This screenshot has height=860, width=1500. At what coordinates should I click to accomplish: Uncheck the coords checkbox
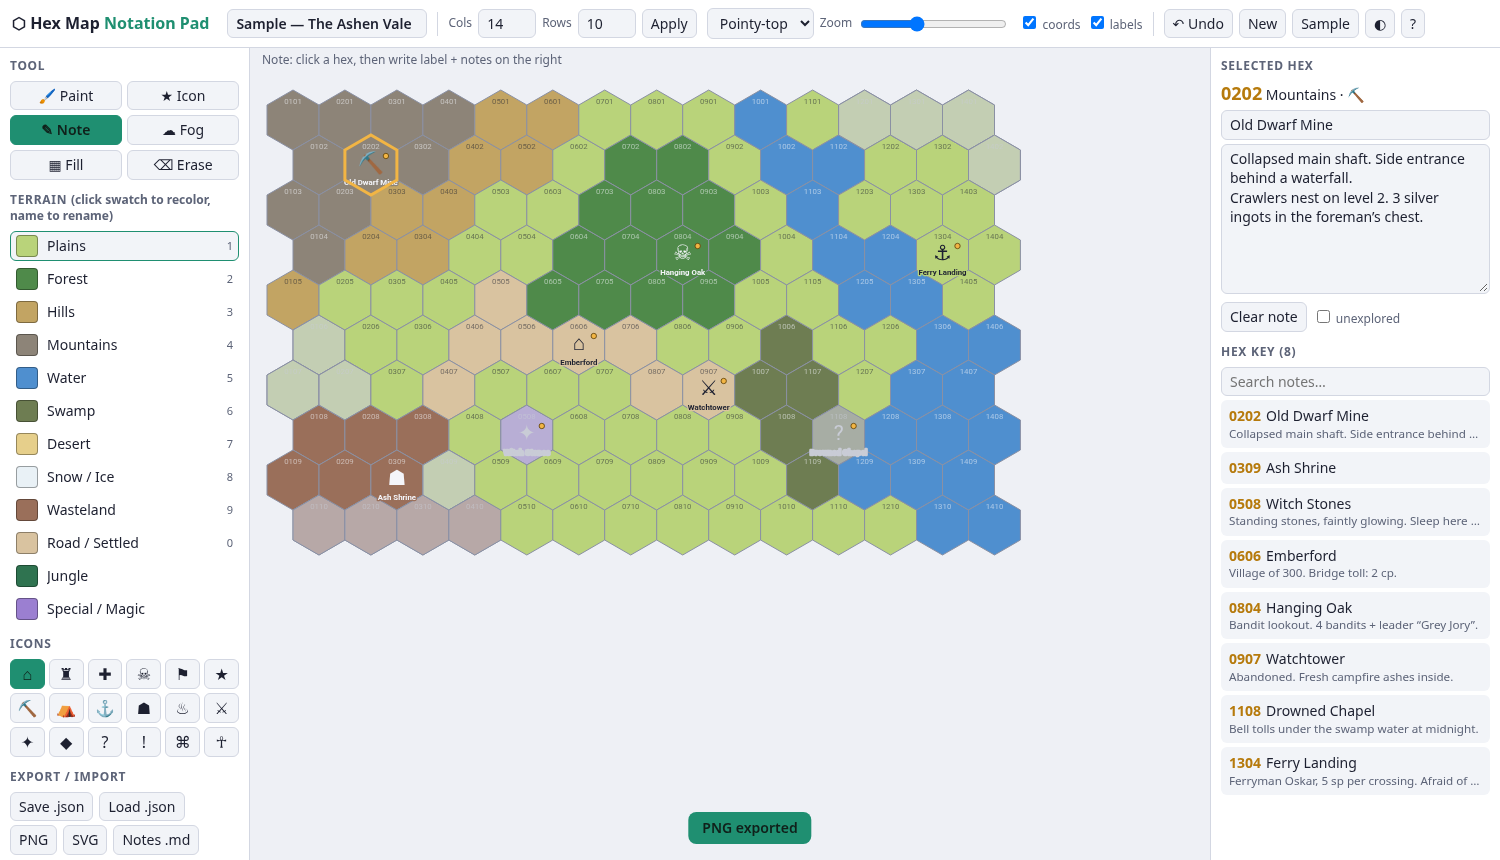pos(1029,22)
